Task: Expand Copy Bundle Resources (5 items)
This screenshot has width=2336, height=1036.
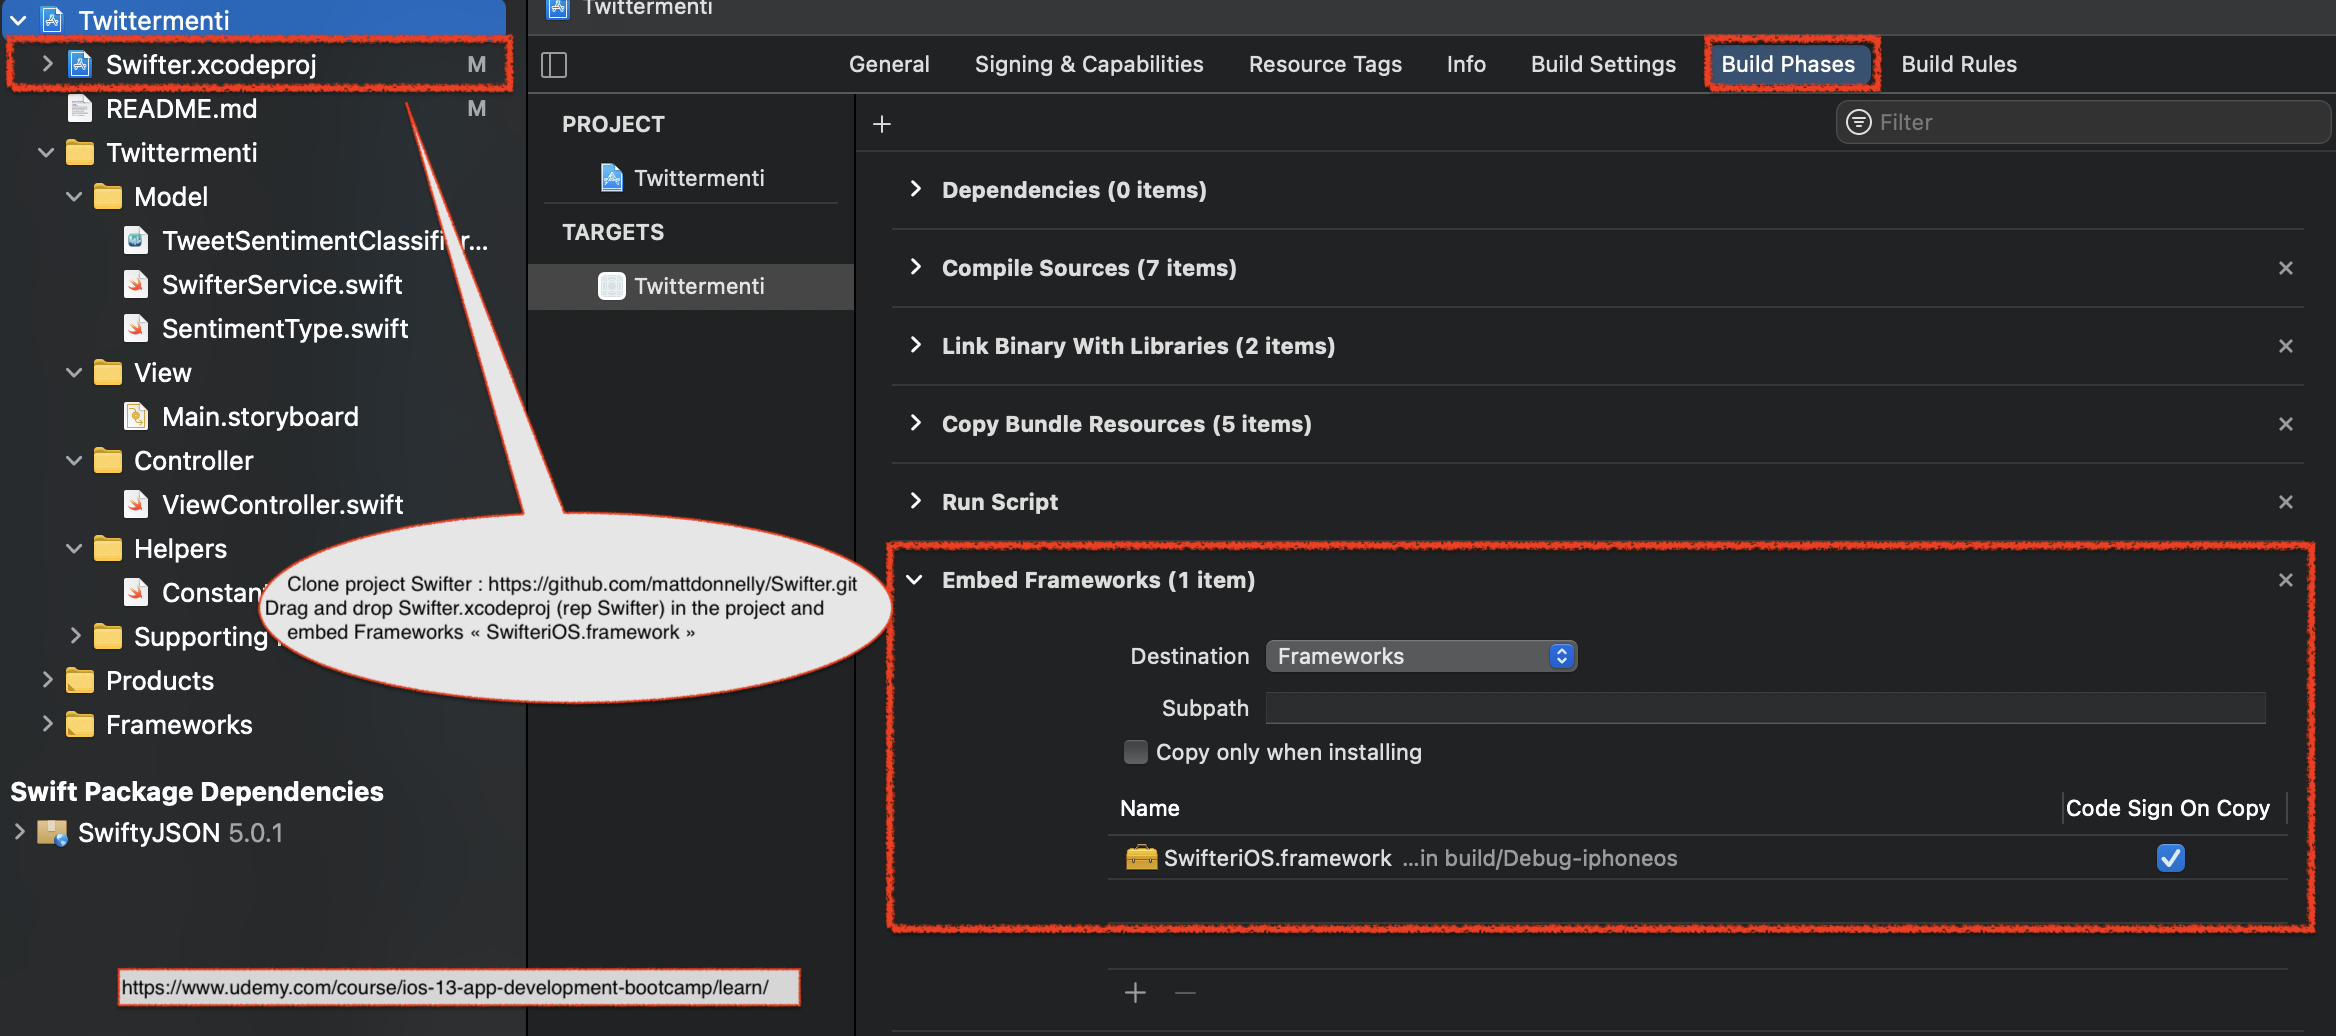Action: [x=915, y=423]
